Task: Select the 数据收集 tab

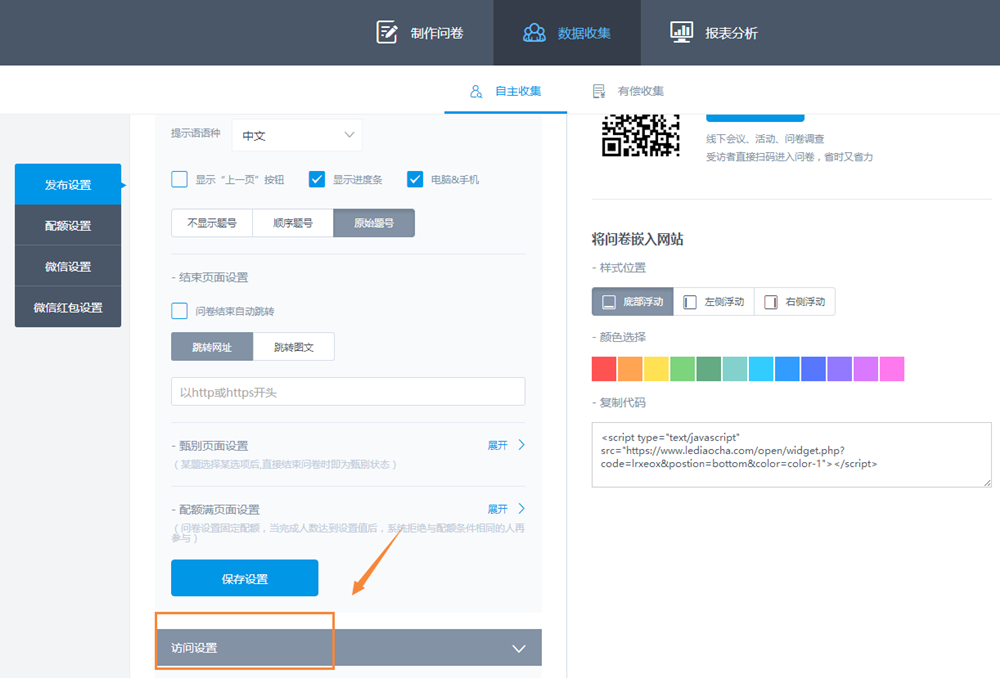Action: click(567, 33)
